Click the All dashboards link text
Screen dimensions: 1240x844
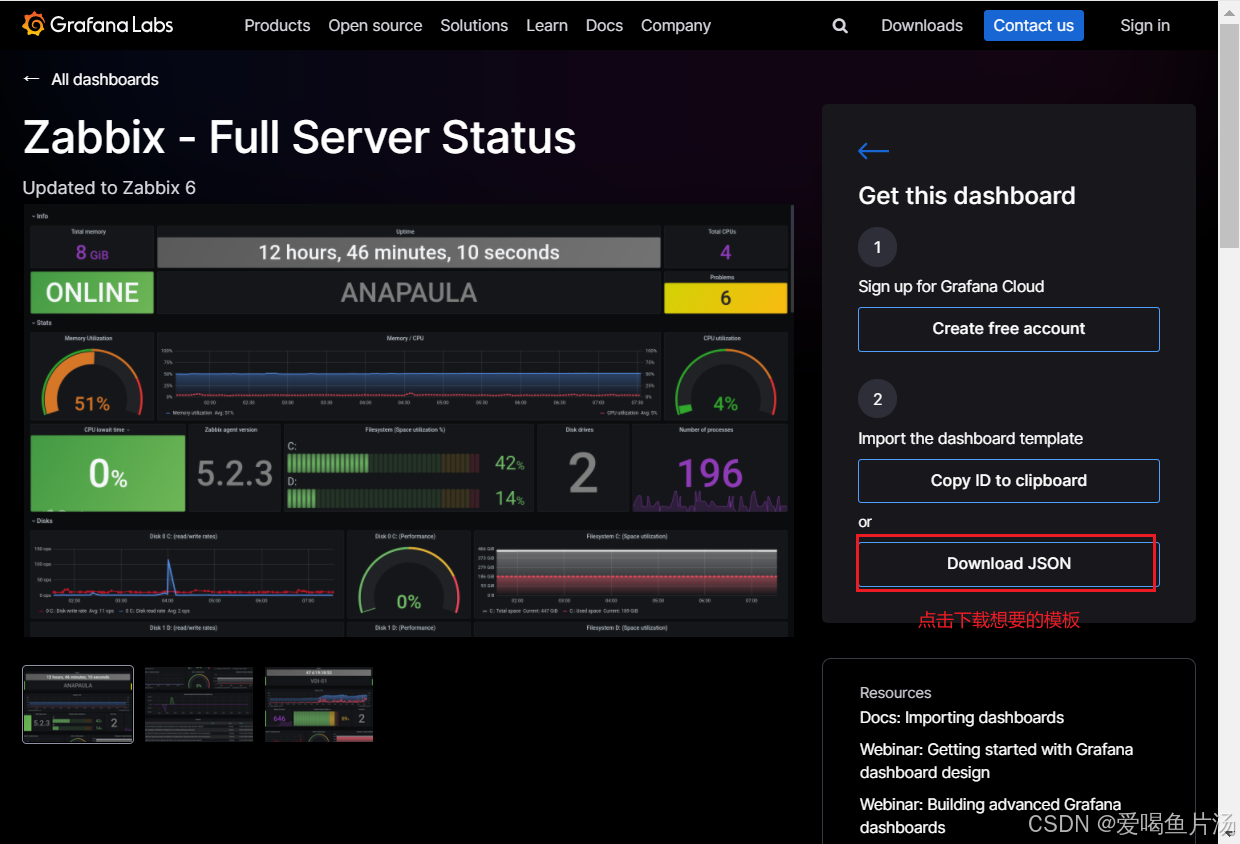105,79
